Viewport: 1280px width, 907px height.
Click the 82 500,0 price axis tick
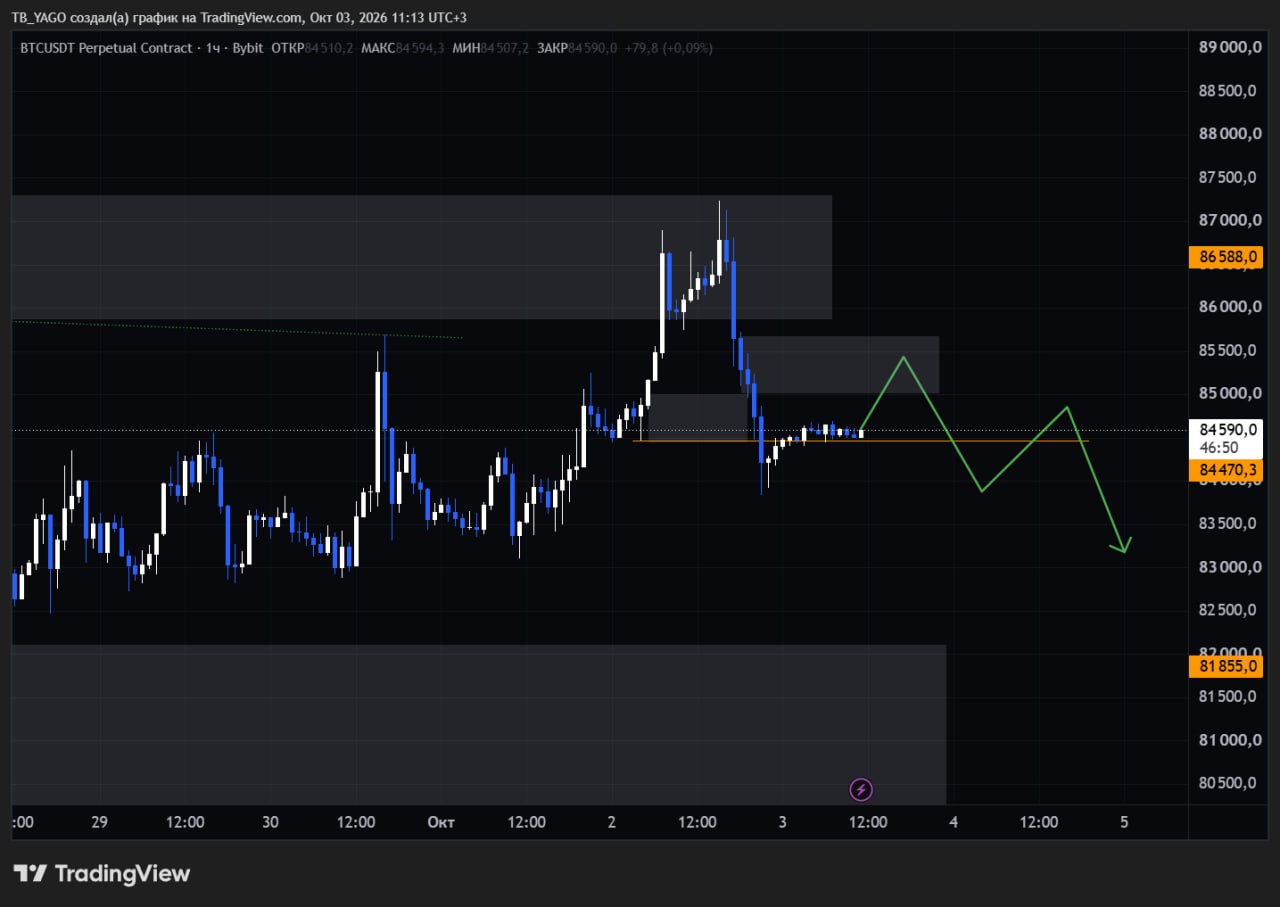(1228, 610)
